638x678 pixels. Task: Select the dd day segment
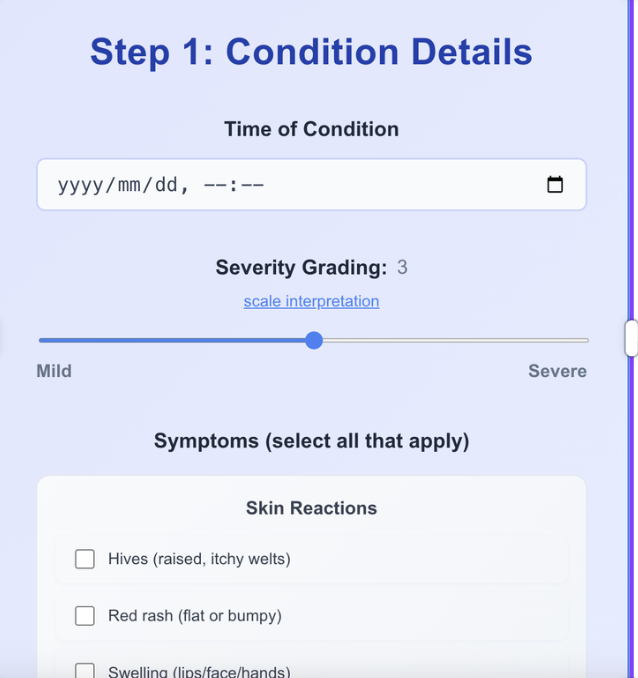(x=166, y=185)
